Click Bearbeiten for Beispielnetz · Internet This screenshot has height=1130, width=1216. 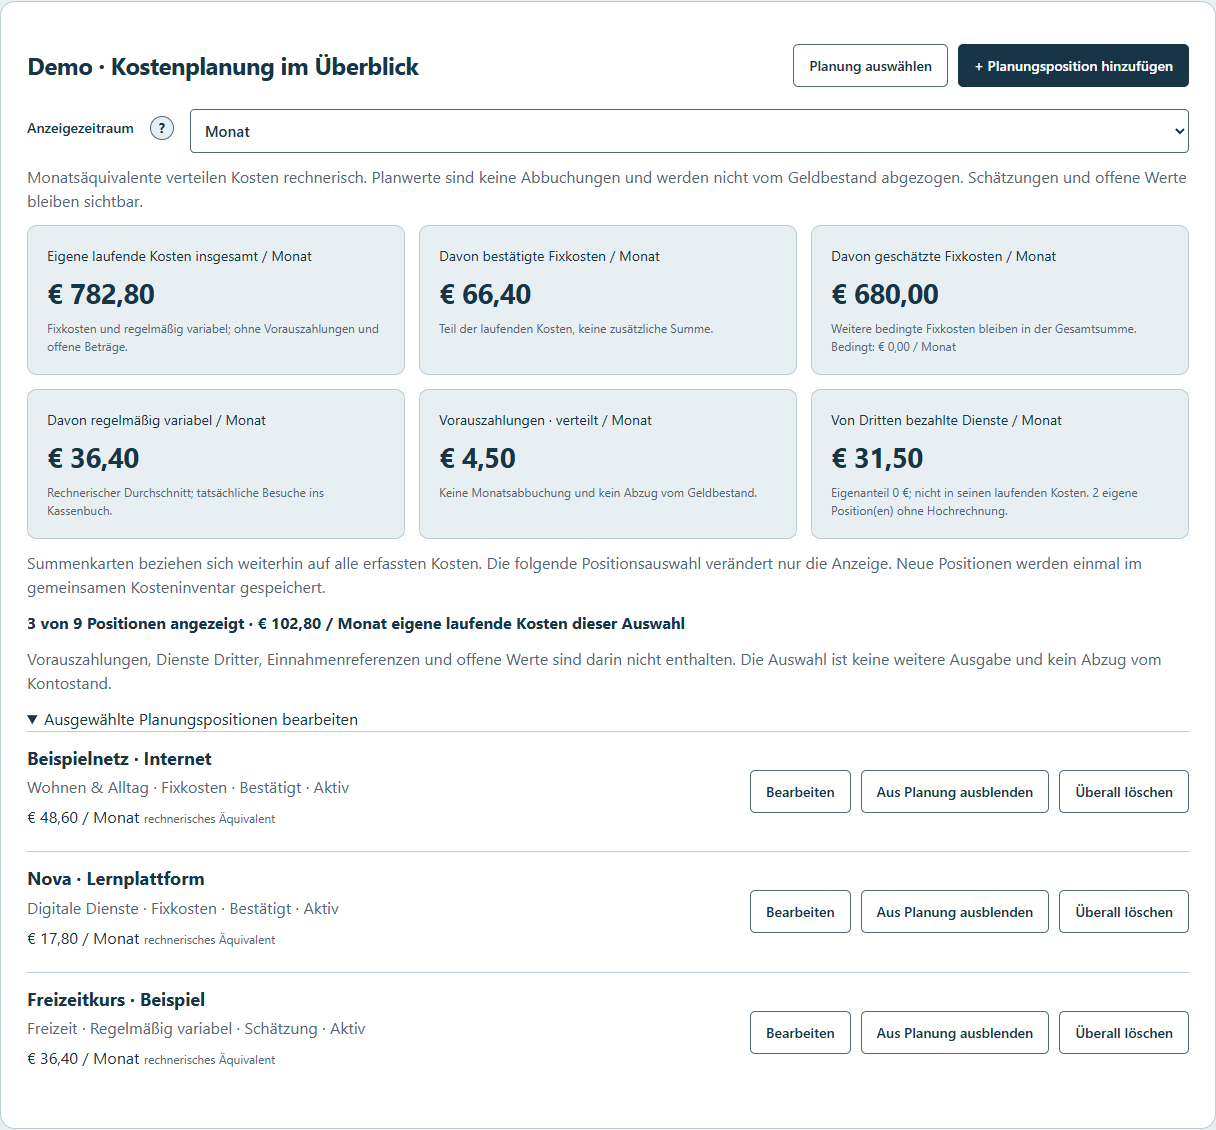tap(800, 792)
